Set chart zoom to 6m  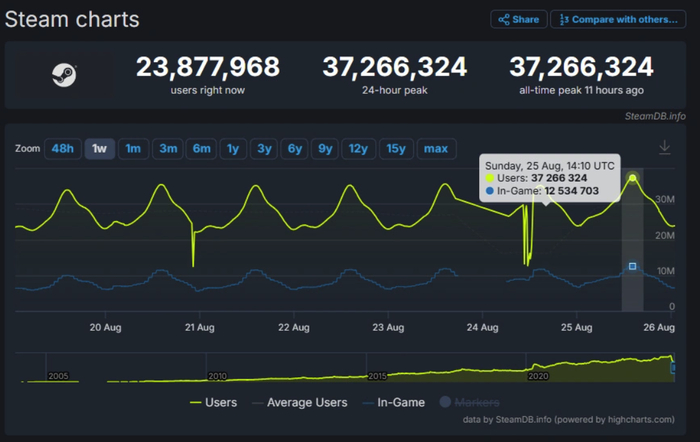(x=201, y=149)
